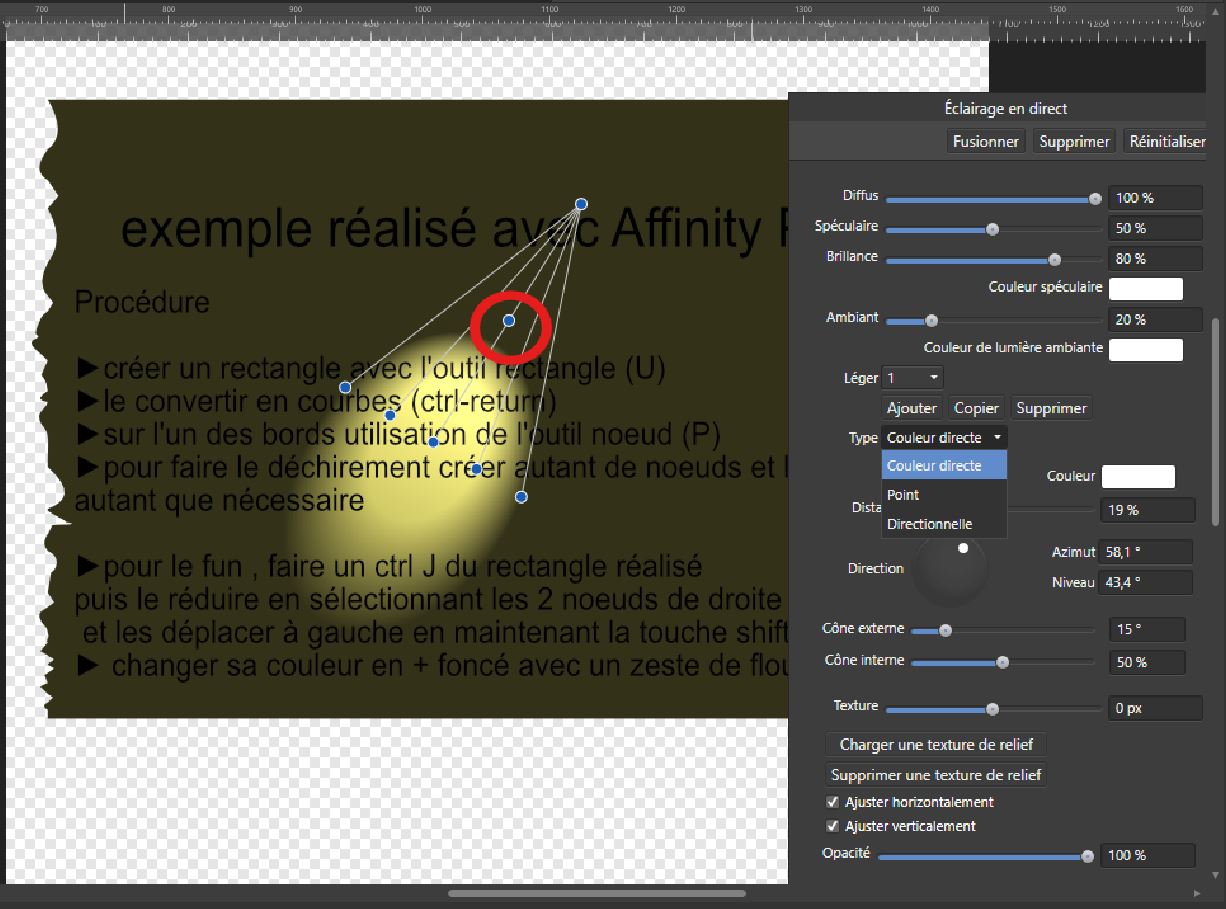The image size is (1226, 909).
Task: Click the Supprimer button beside Fusionner
Action: pos(1074,142)
